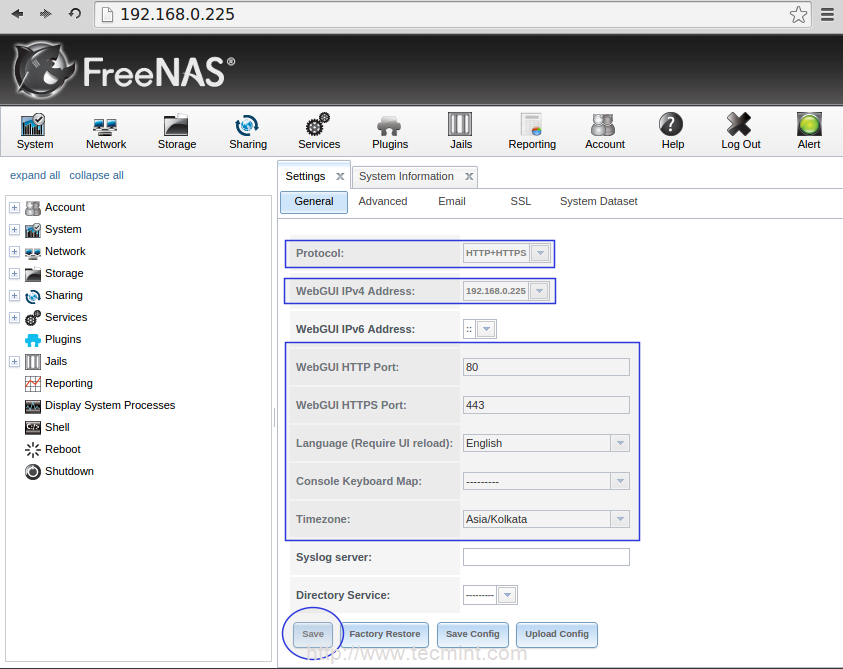Open the Directory Service dropdown
Screen dimensions: 843x669
[x=507, y=595]
